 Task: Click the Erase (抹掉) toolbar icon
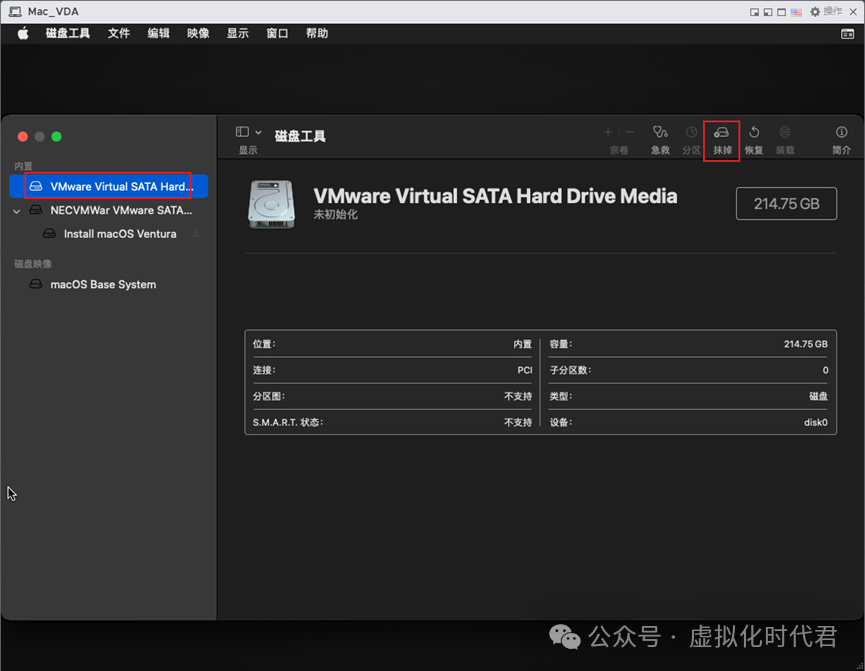pyautogui.click(x=722, y=132)
